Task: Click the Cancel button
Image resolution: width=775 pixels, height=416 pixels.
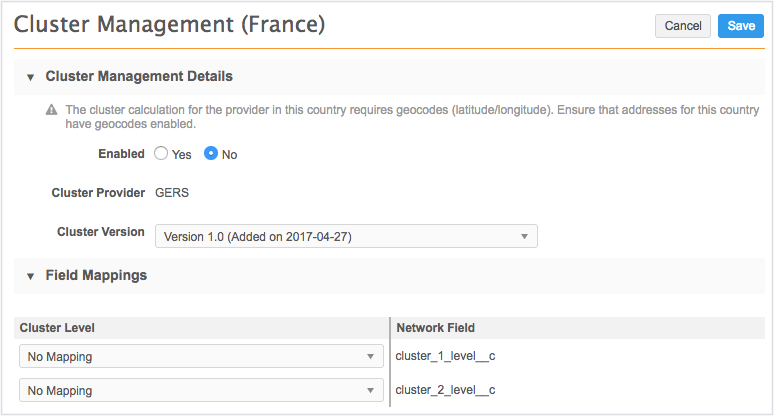Action: [x=683, y=26]
